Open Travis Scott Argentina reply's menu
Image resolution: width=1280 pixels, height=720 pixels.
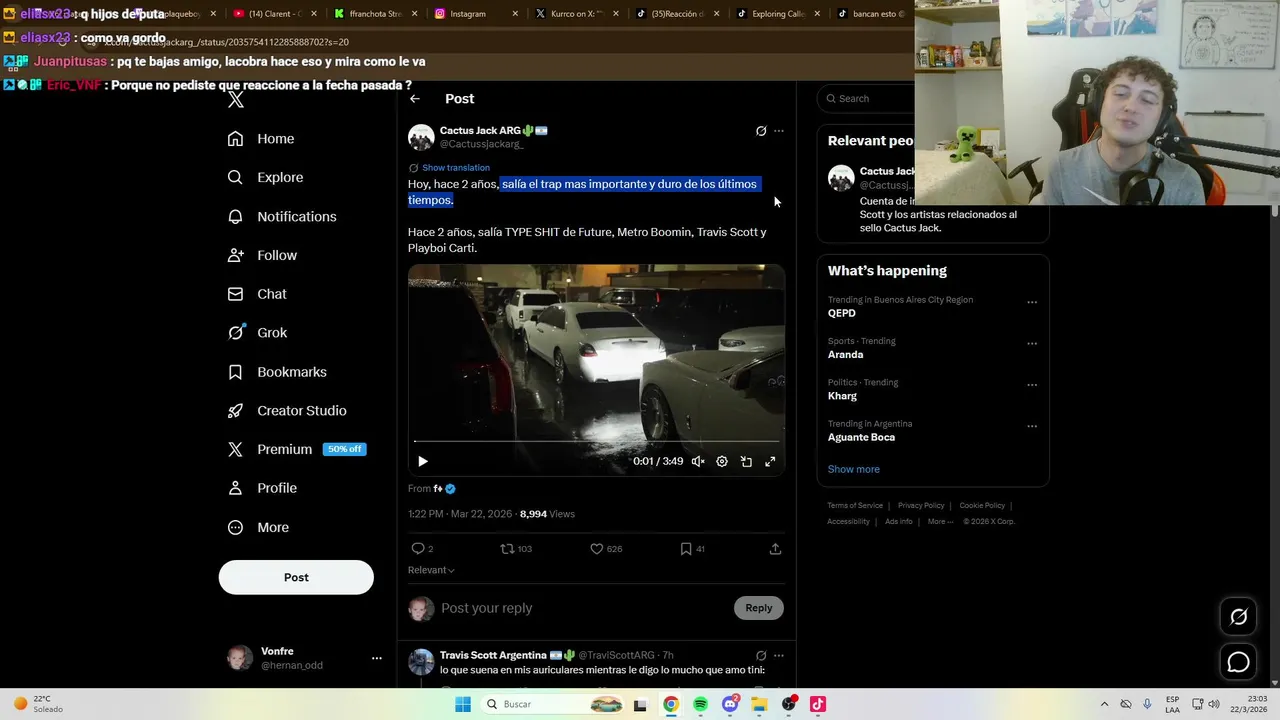(779, 656)
